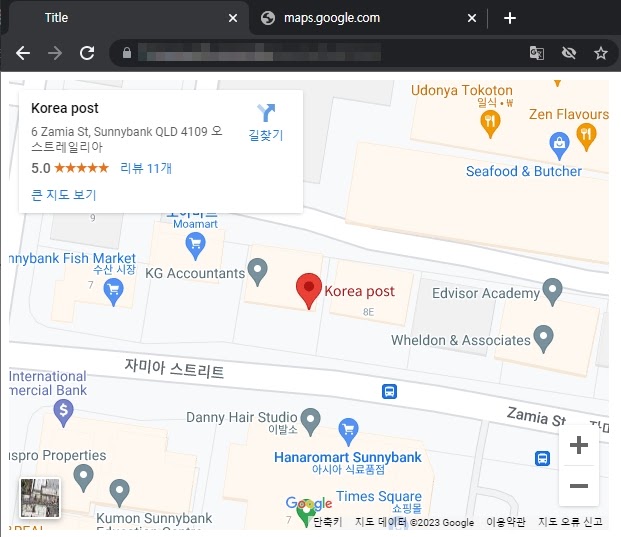The height and width of the screenshot is (537, 621).
Task: Open the 길찾기 directions link text
Action: 266,135
